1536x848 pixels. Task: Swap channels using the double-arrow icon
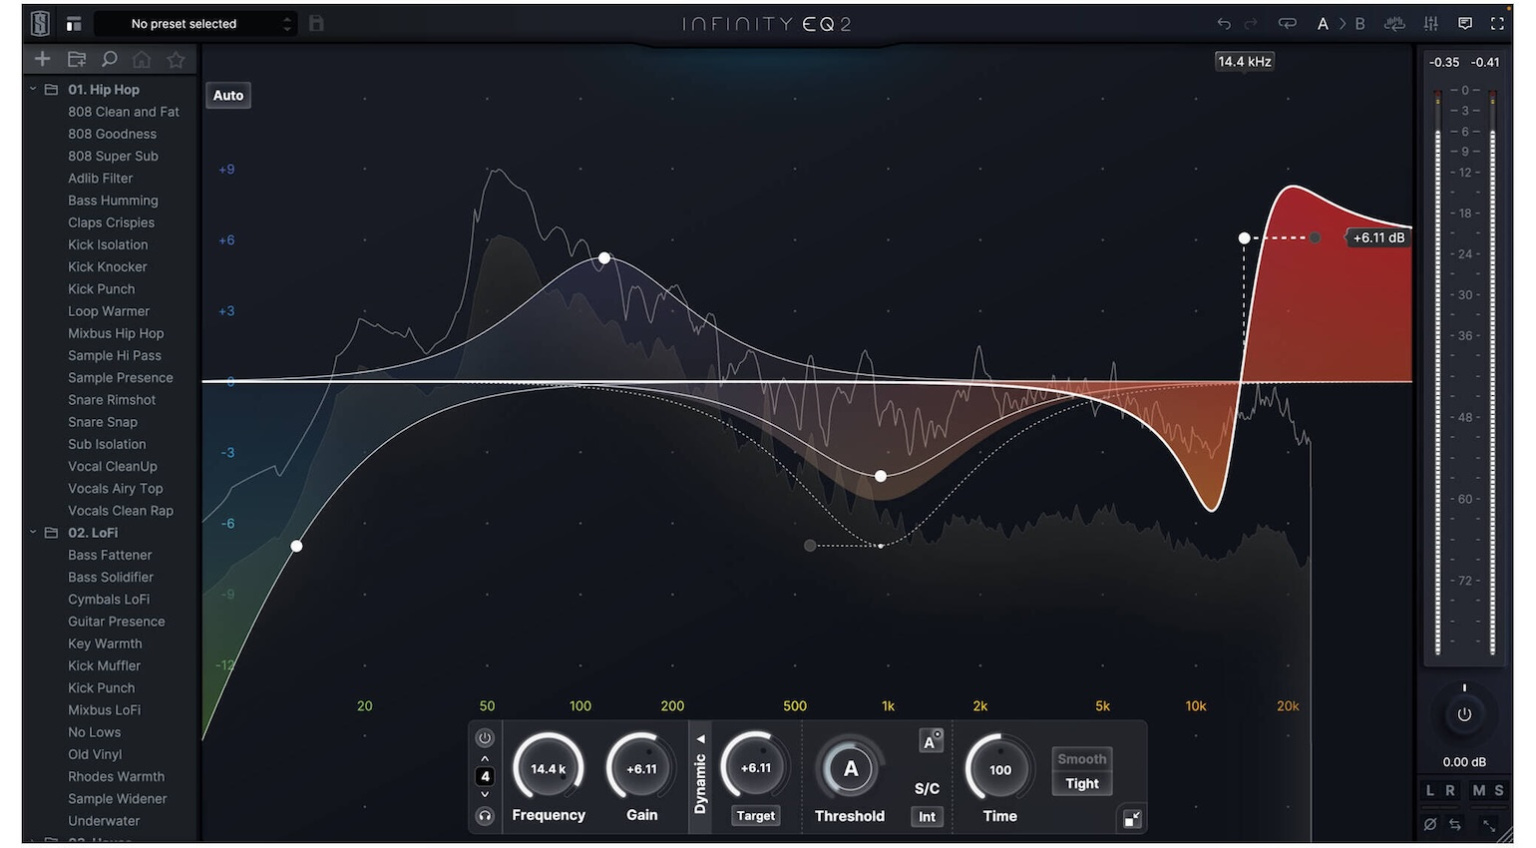1455,826
